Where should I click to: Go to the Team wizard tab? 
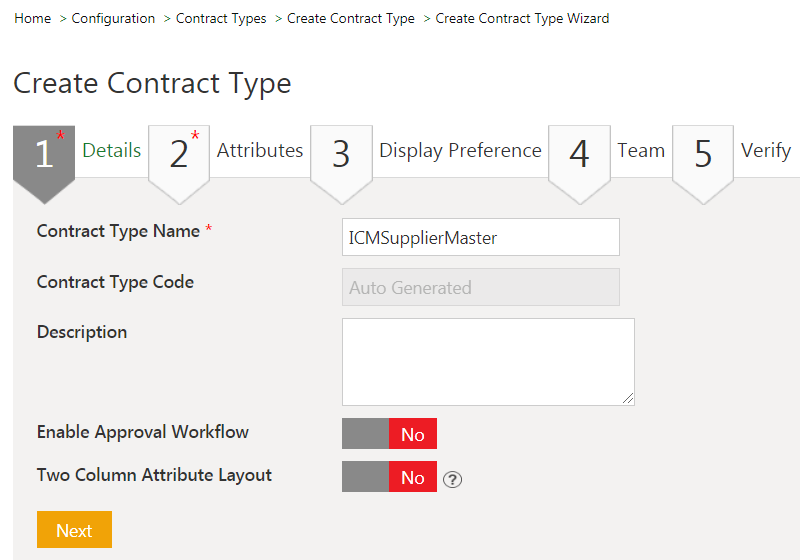click(641, 151)
